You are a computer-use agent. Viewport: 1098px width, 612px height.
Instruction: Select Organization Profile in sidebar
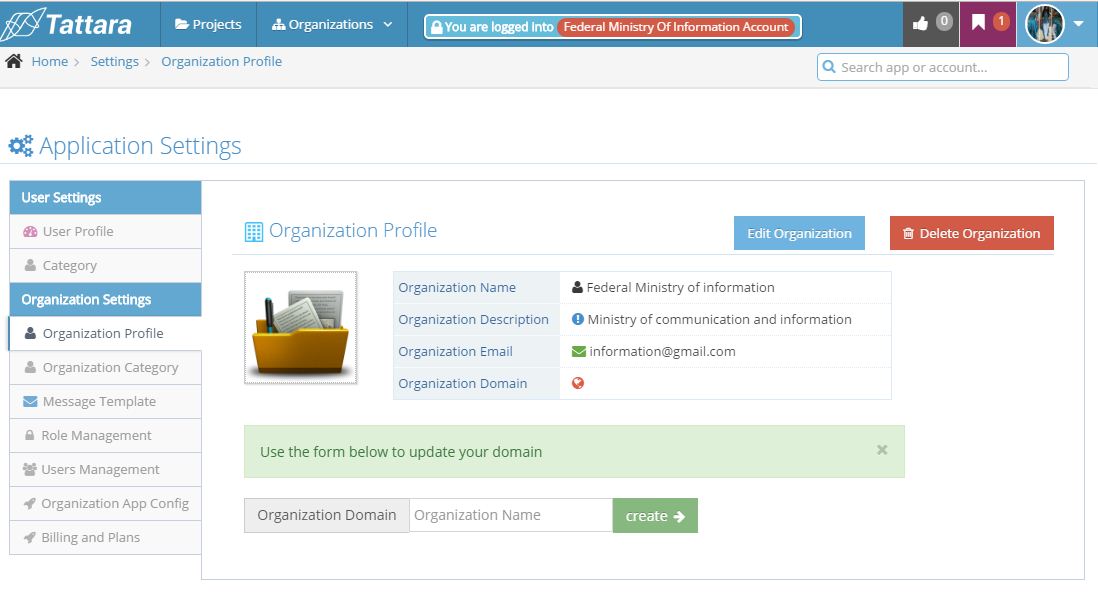pyautogui.click(x=106, y=333)
